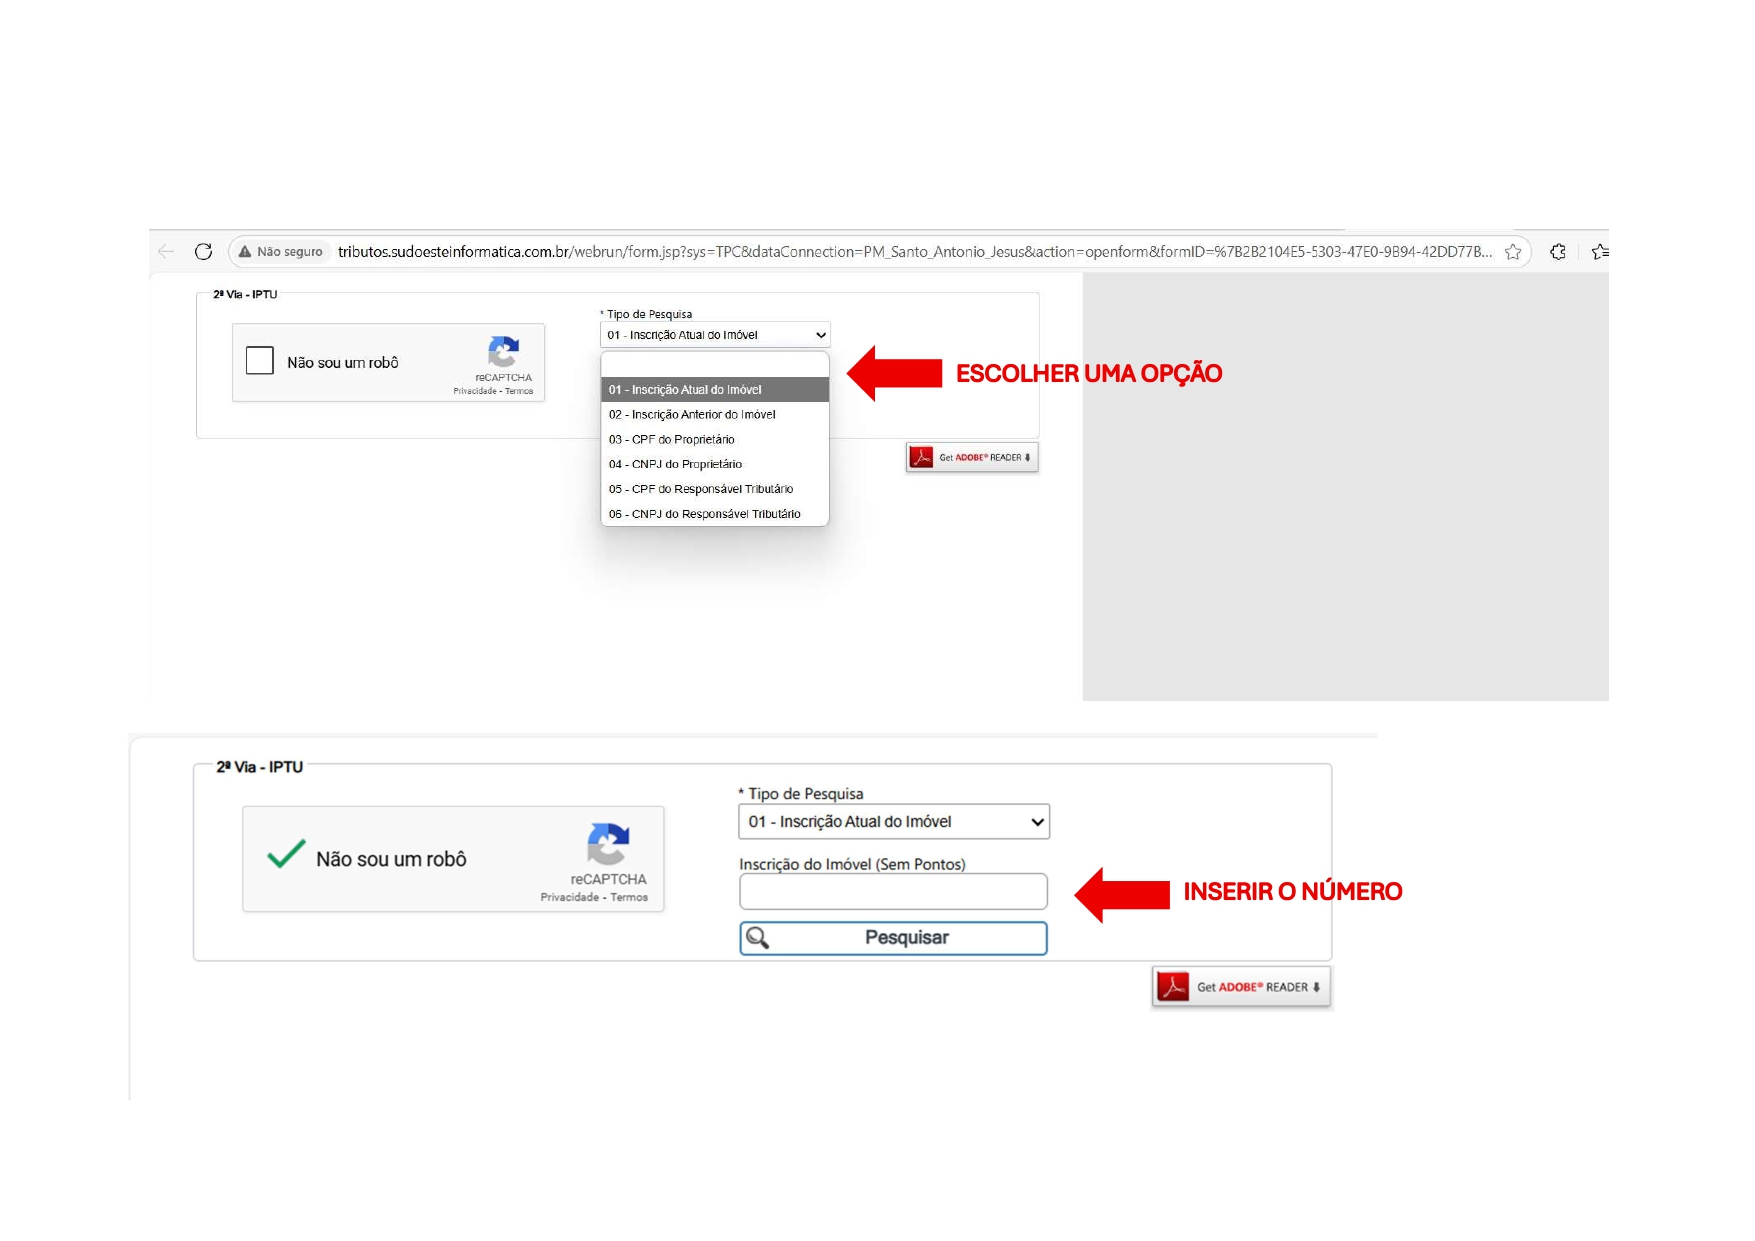Image resolution: width=1755 pixels, height=1241 pixels.
Task: Open the browser extensions puzzle icon
Action: [x=1558, y=252]
